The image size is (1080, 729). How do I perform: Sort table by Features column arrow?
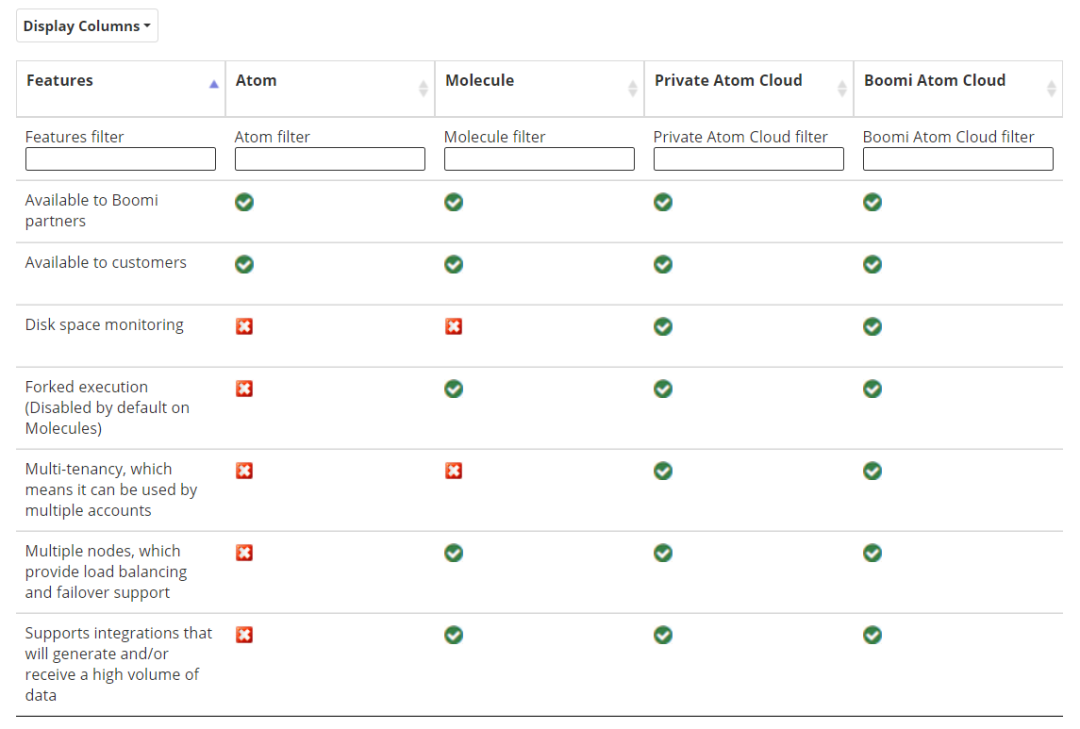[214, 85]
